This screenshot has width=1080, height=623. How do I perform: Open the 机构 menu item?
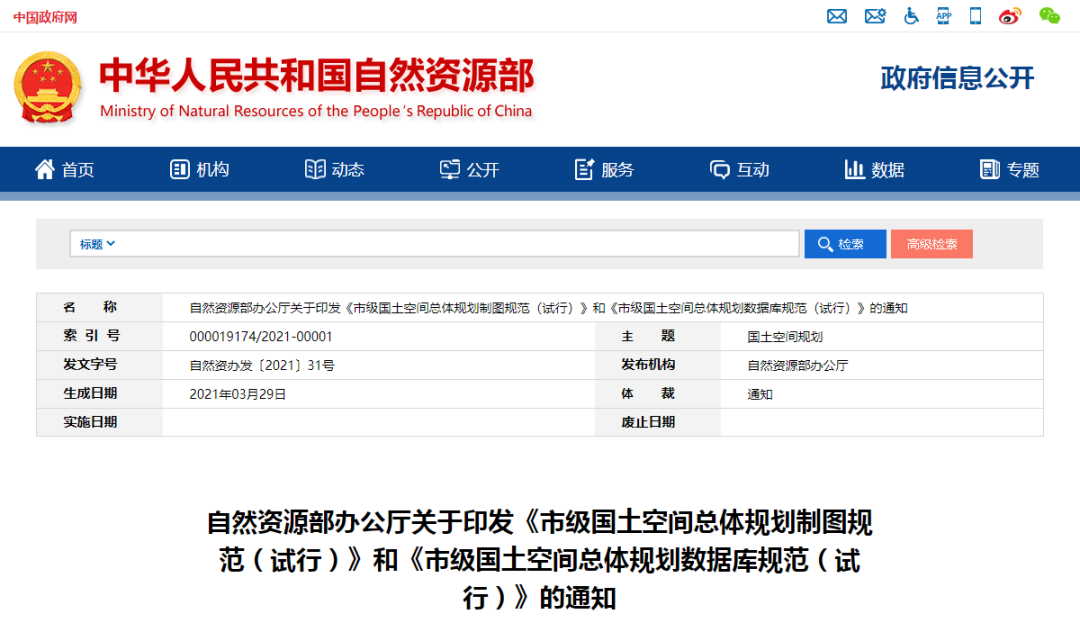[x=213, y=170]
